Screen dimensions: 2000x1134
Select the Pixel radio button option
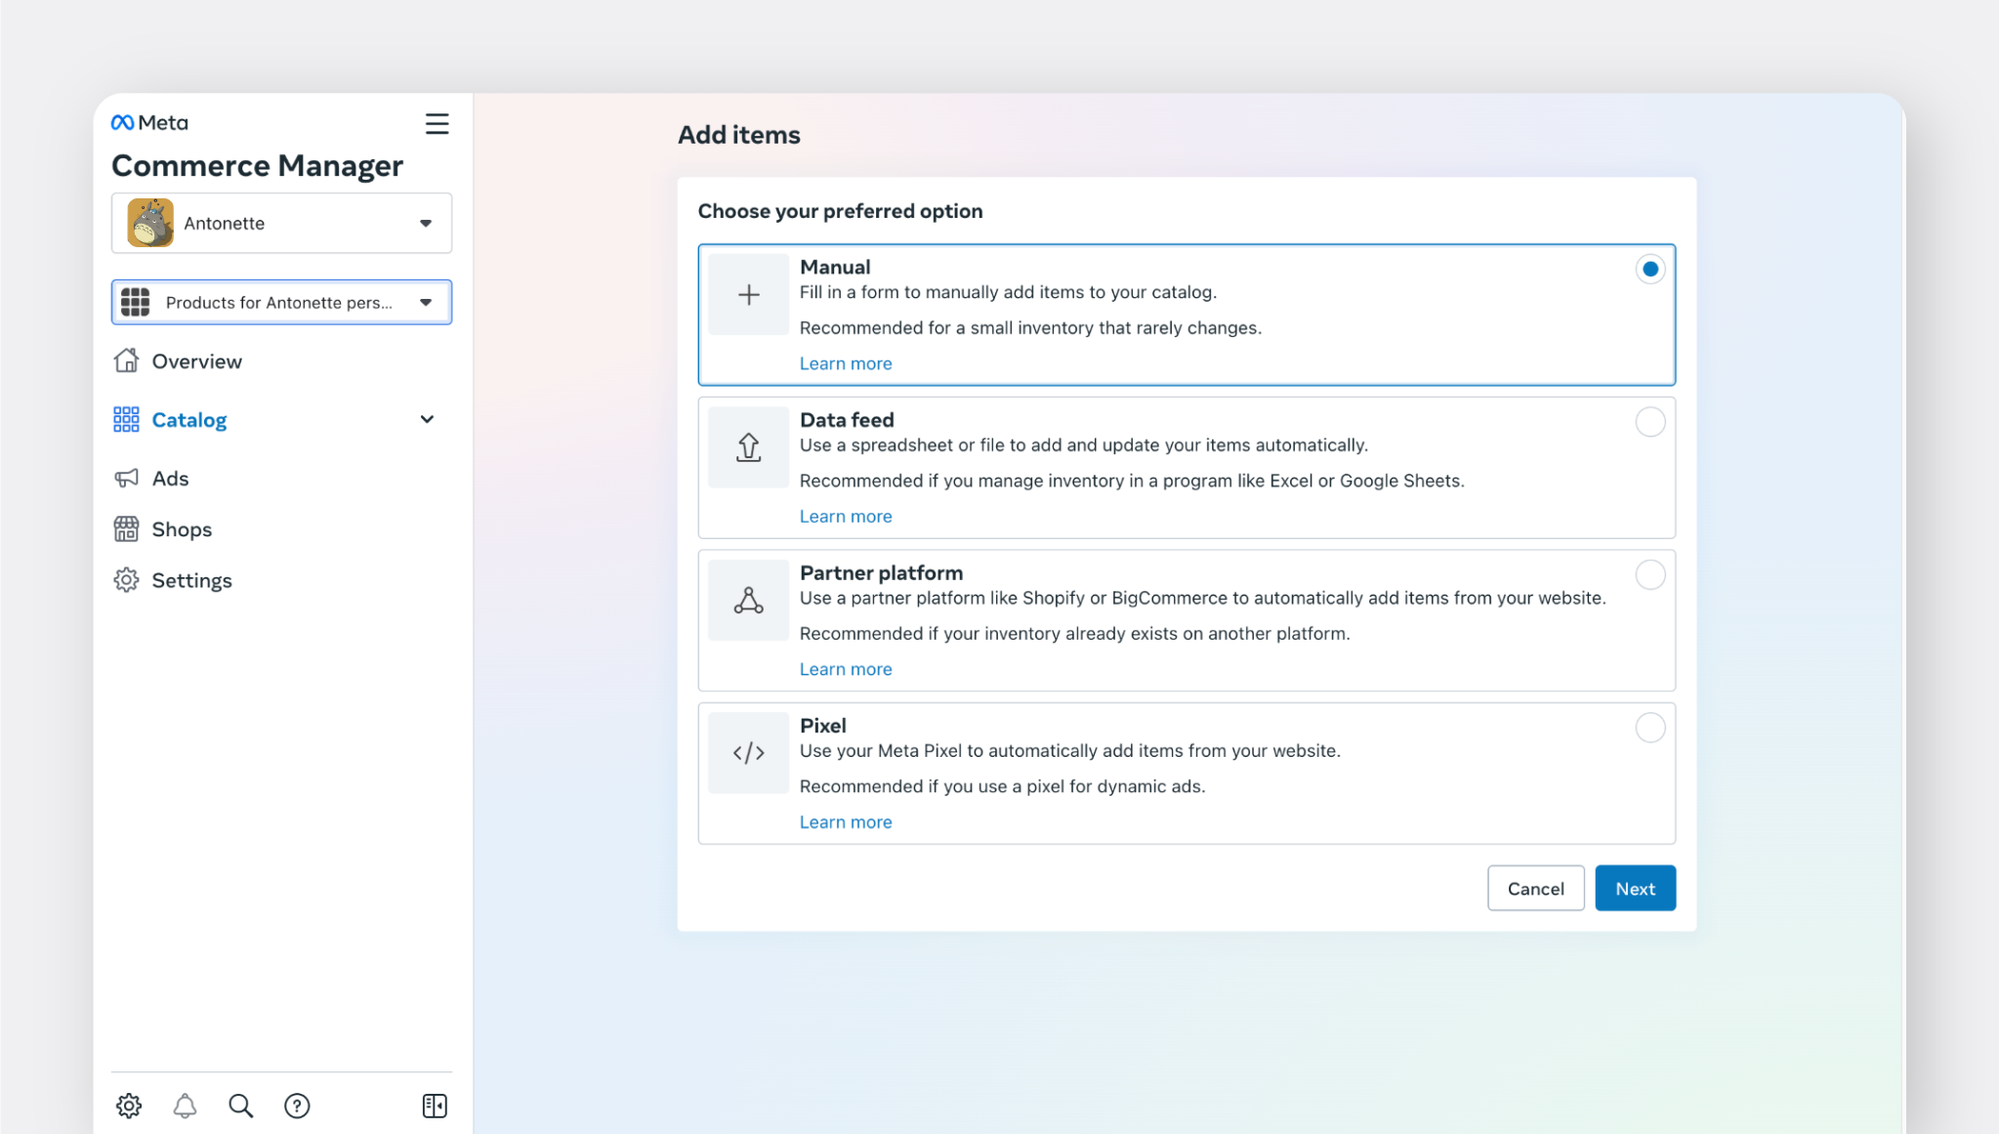[x=1650, y=728]
